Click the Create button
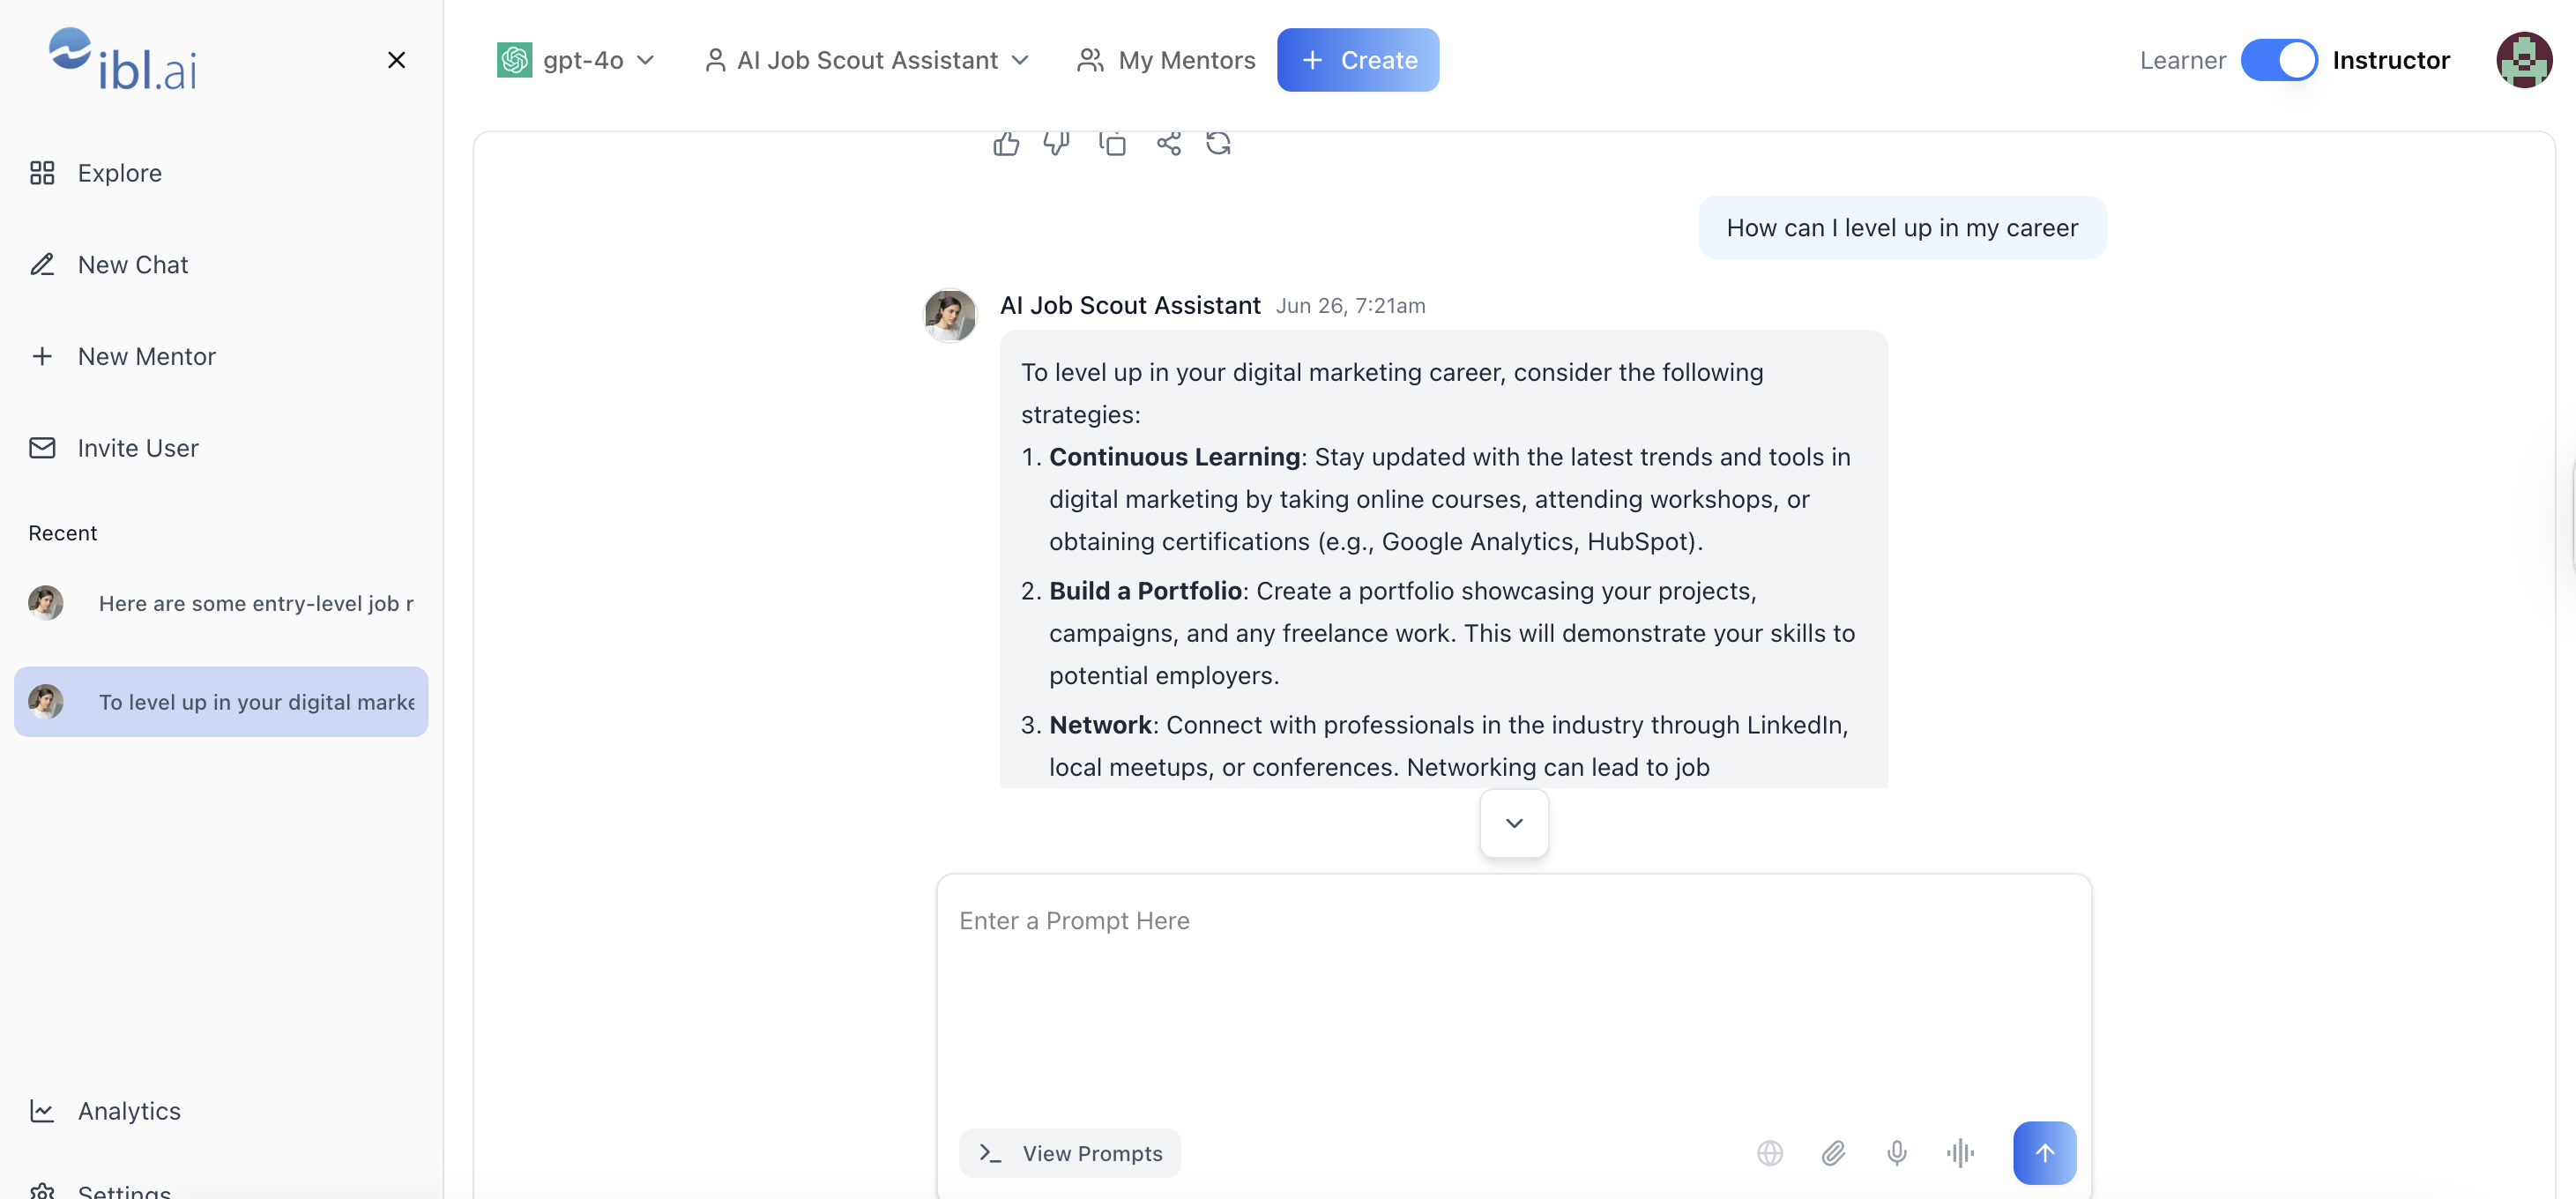 click(x=1358, y=60)
